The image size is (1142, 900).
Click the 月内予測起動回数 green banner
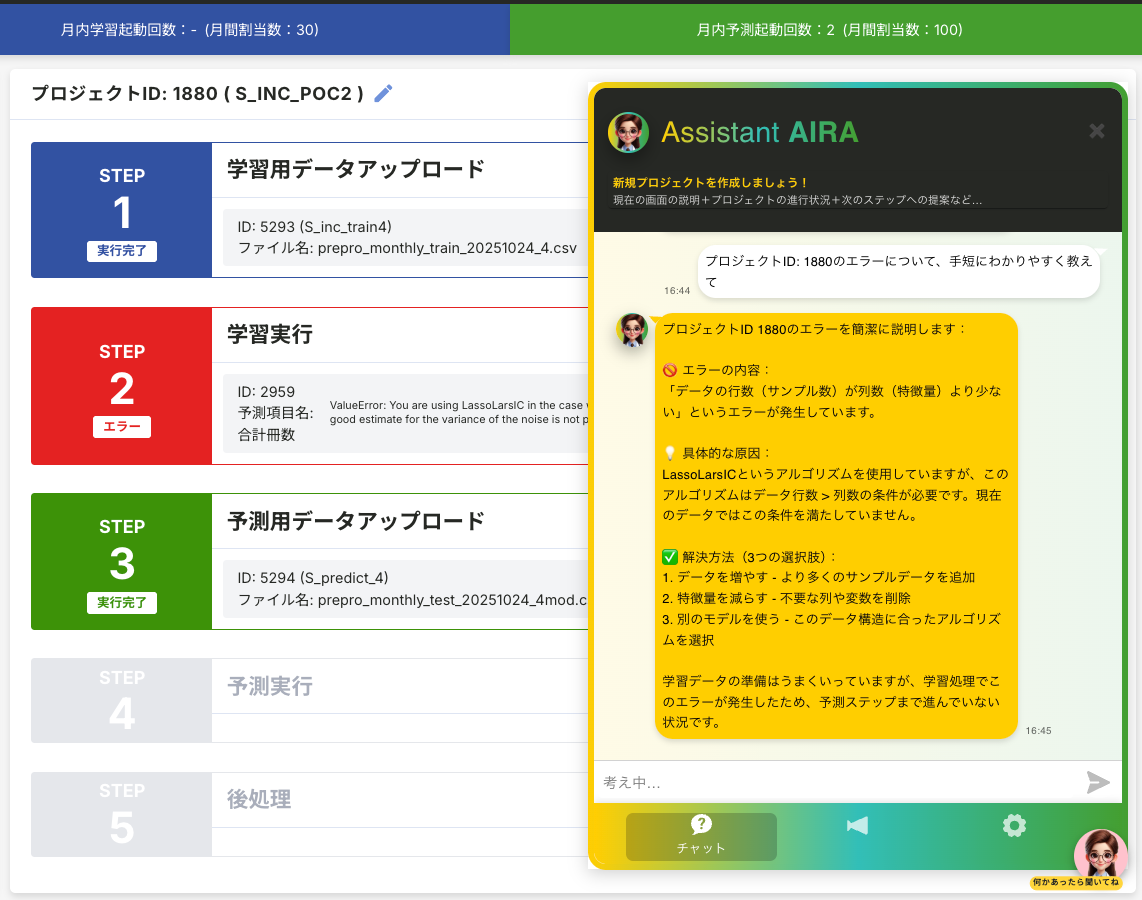coord(826,30)
